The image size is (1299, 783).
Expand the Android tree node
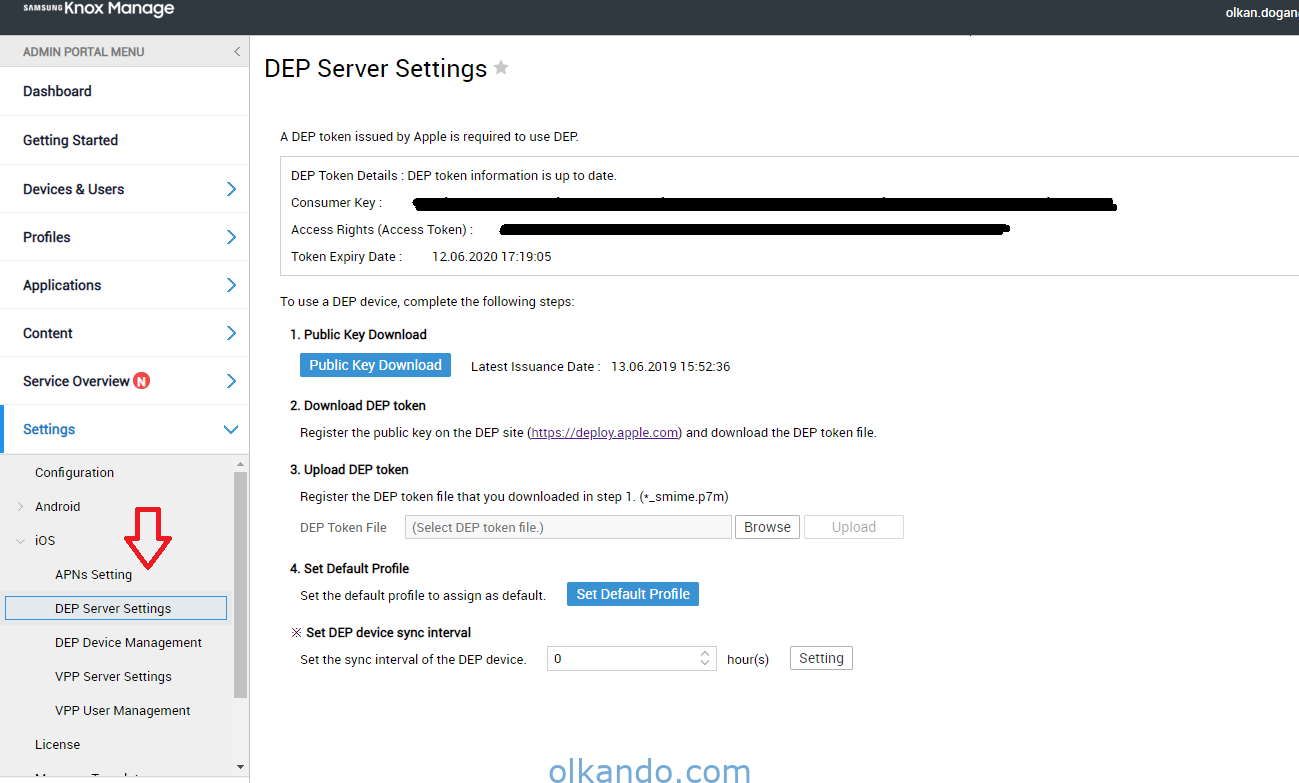click(20, 507)
